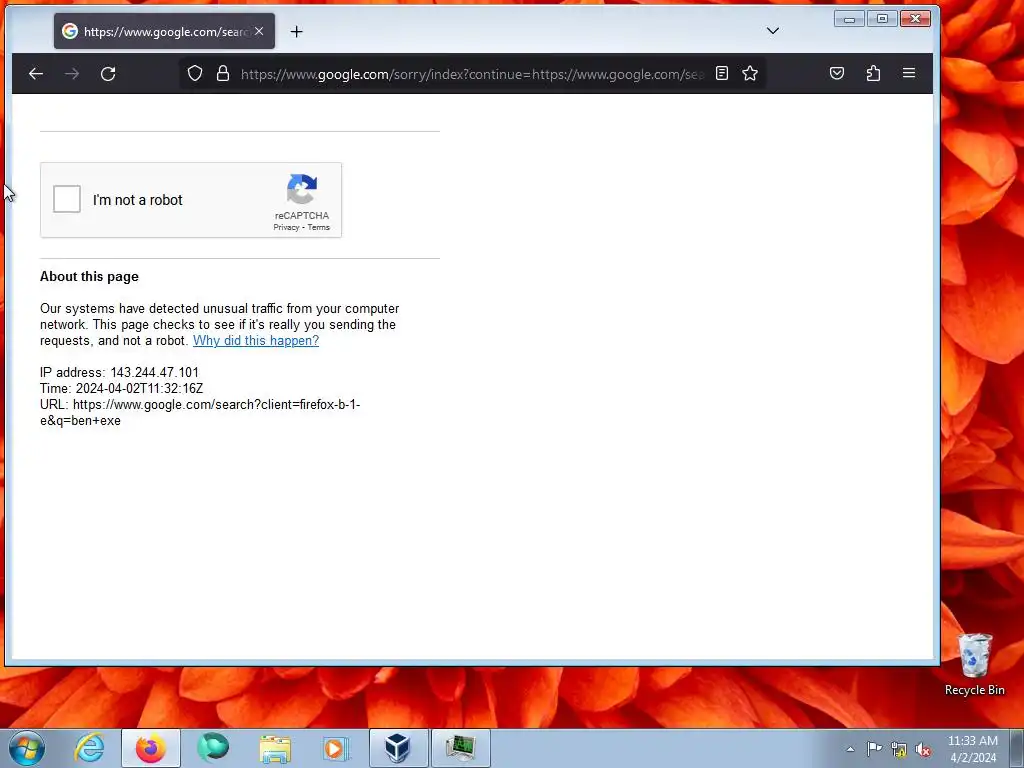The height and width of the screenshot is (768, 1024).
Task: Click the About this page heading
Action: 89,276
